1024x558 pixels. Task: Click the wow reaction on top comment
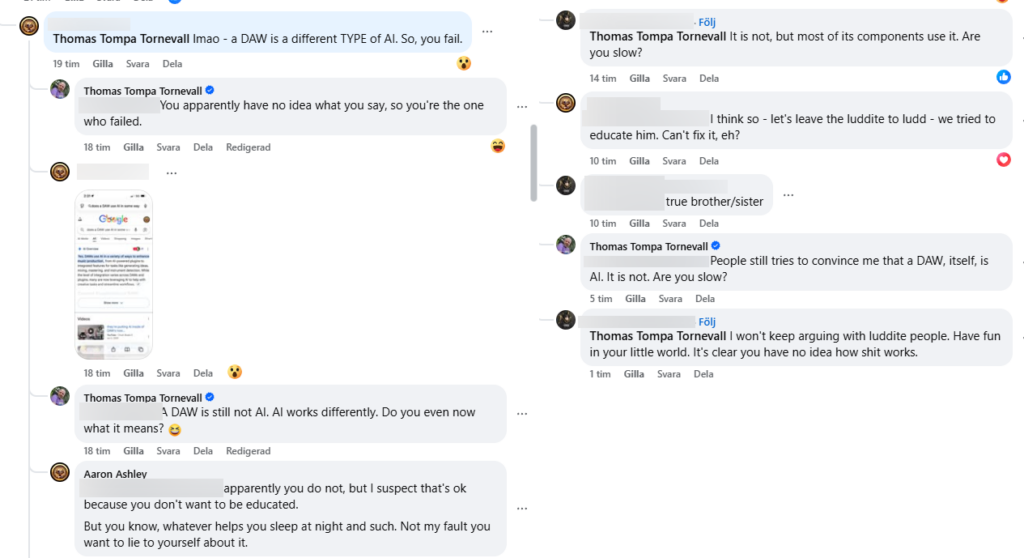click(x=464, y=63)
